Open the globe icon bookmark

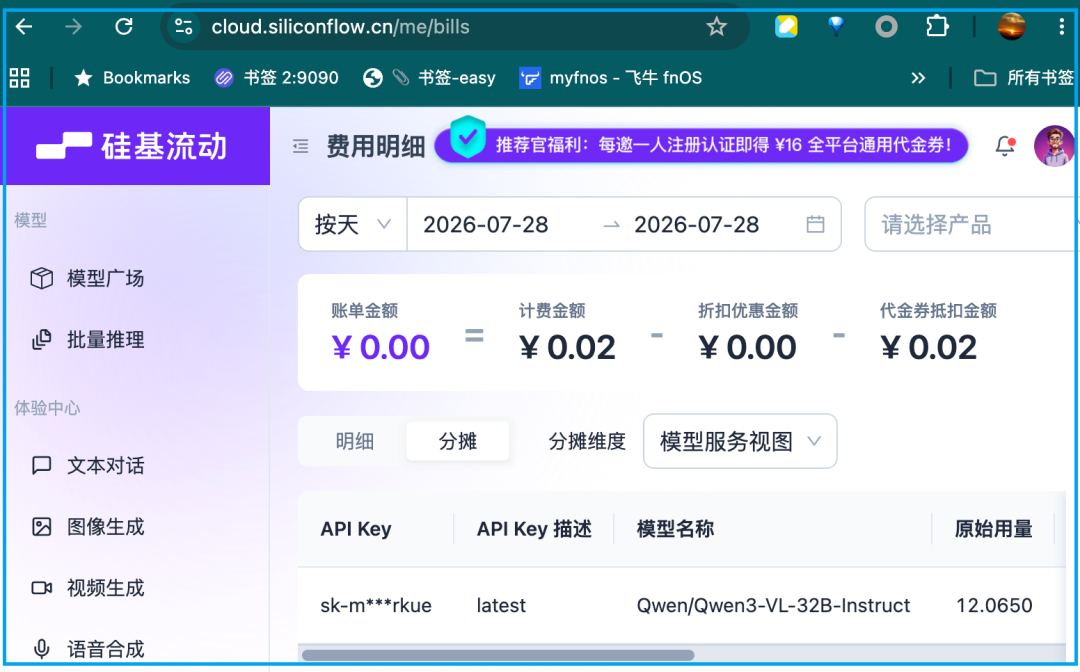point(373,78)
